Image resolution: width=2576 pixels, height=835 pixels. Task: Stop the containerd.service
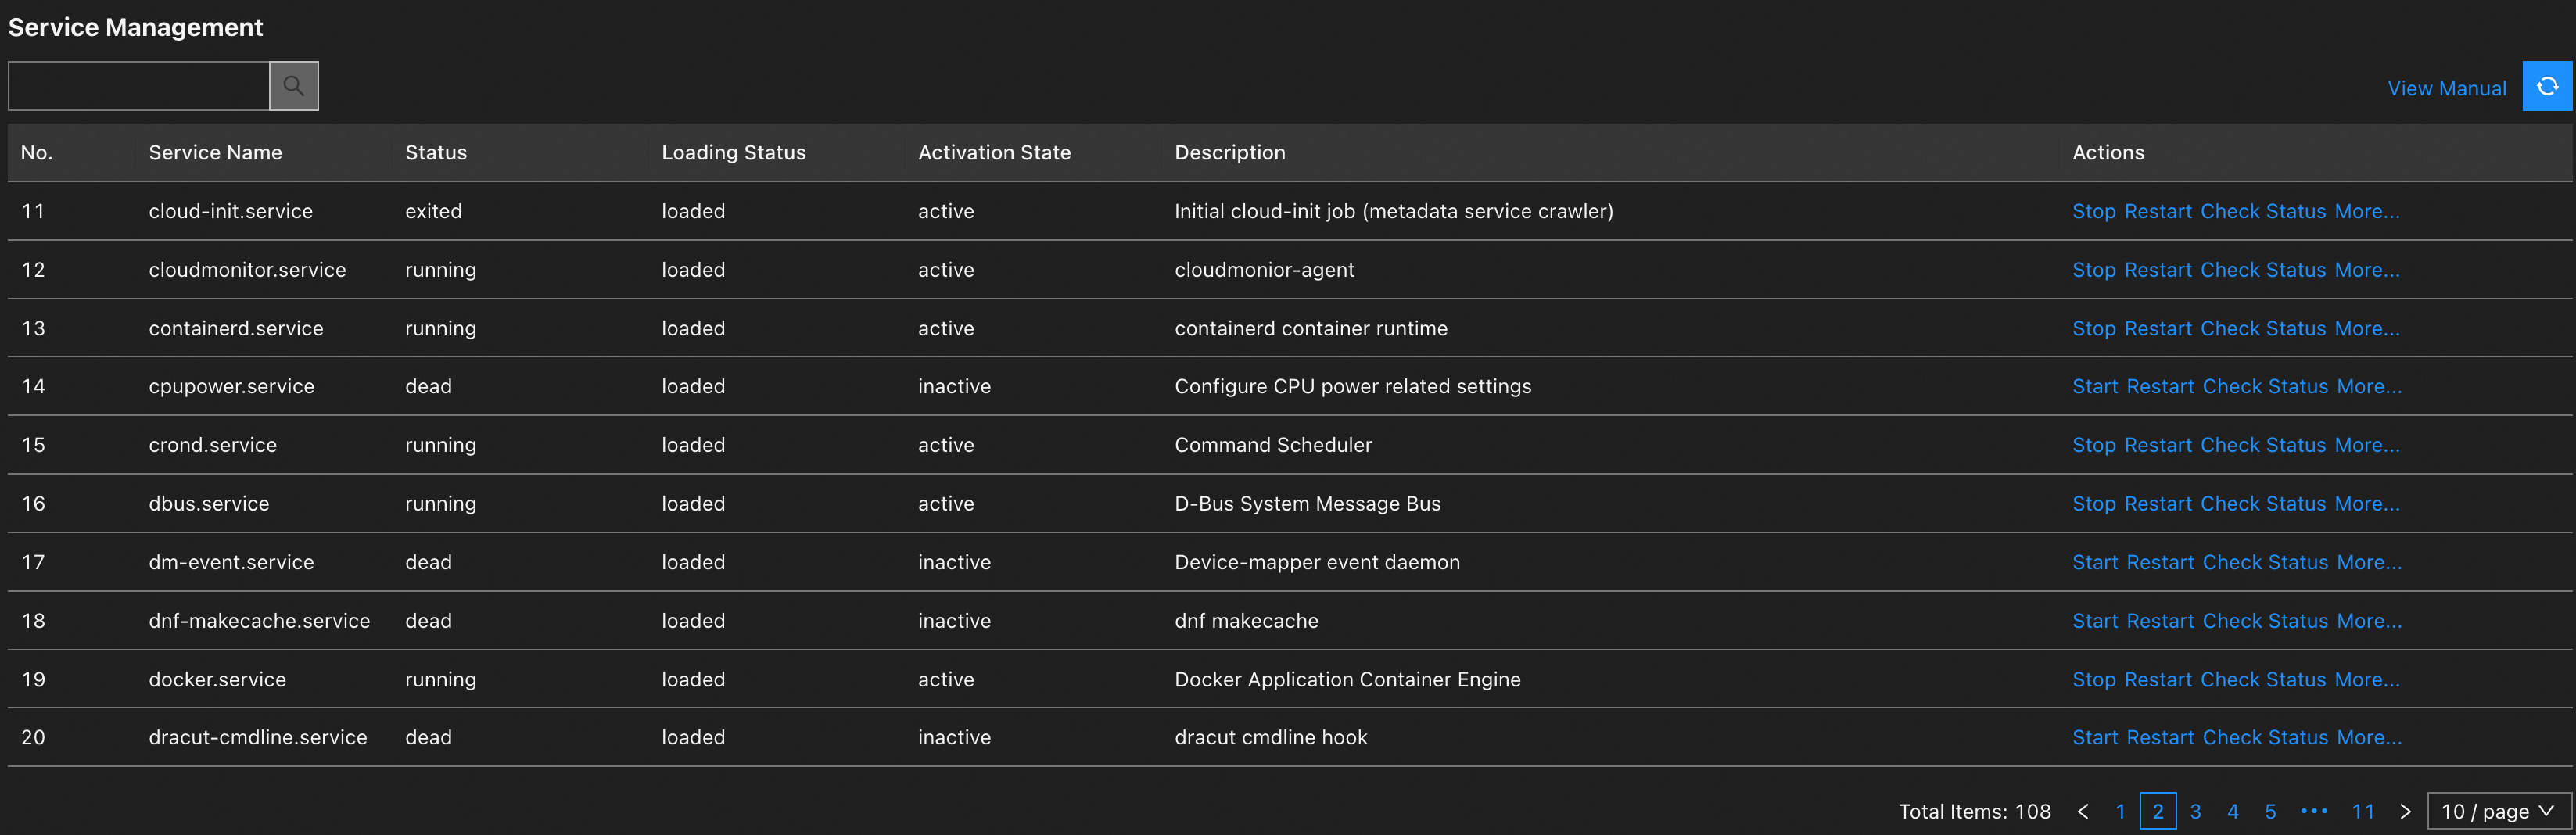pyautogui.click(x=2093, y=328)
